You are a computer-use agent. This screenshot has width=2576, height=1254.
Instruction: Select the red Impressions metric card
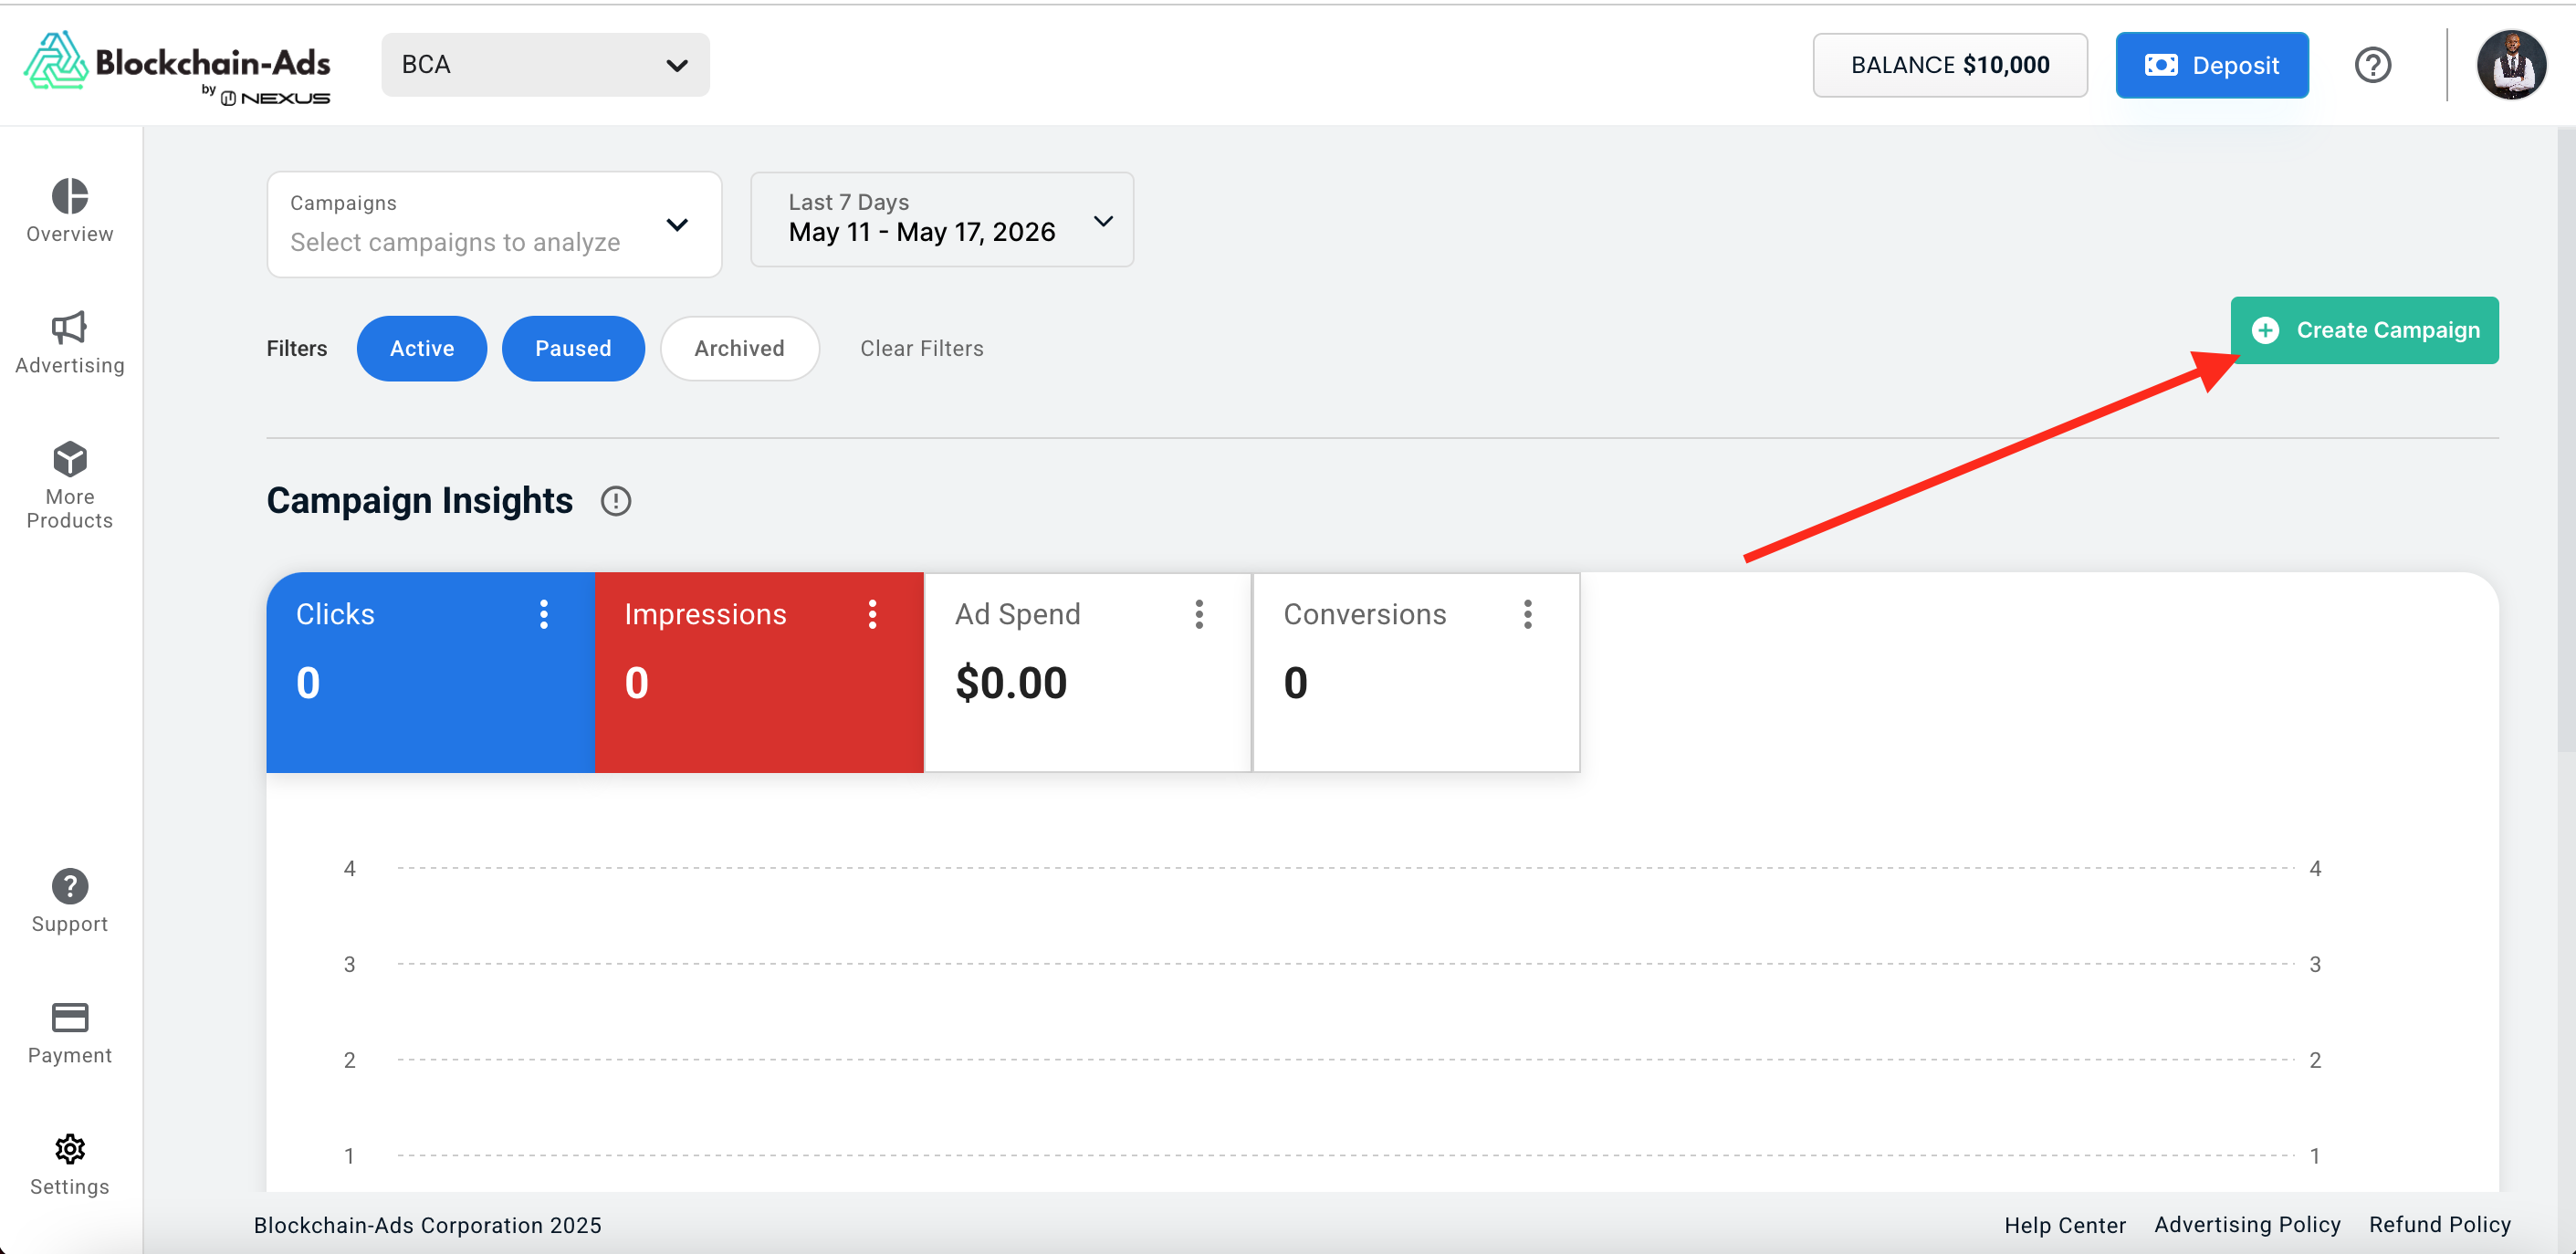(x=759, y=672)
